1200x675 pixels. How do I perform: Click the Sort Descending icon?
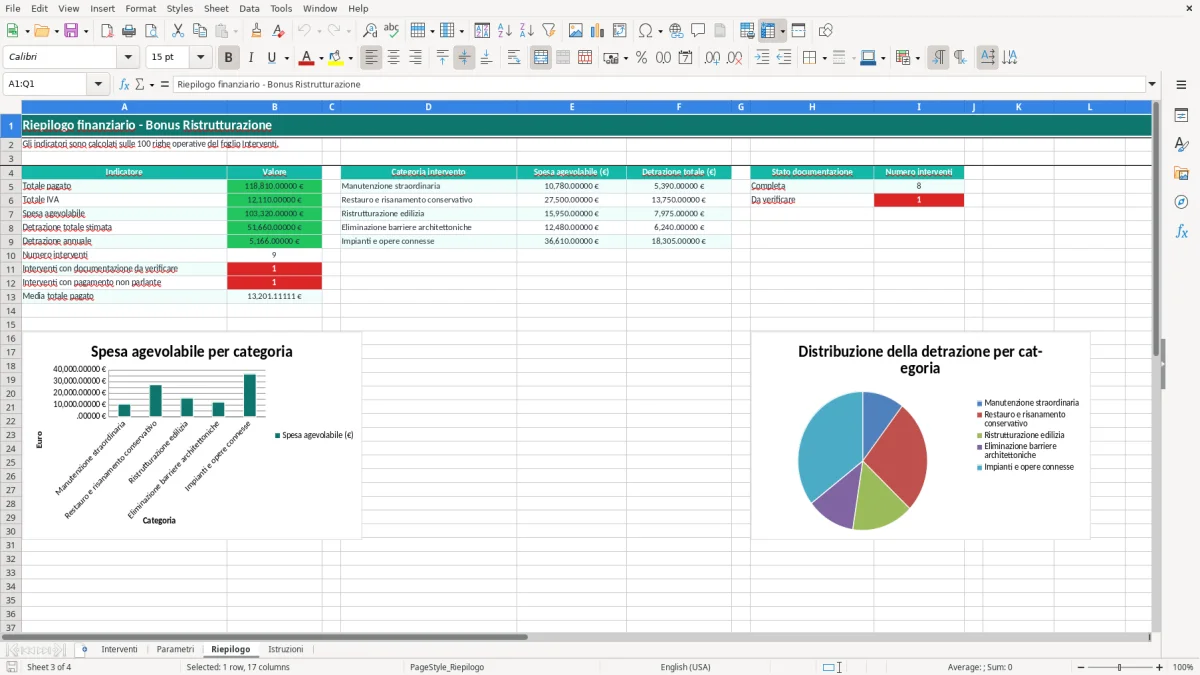coord(526,31)
